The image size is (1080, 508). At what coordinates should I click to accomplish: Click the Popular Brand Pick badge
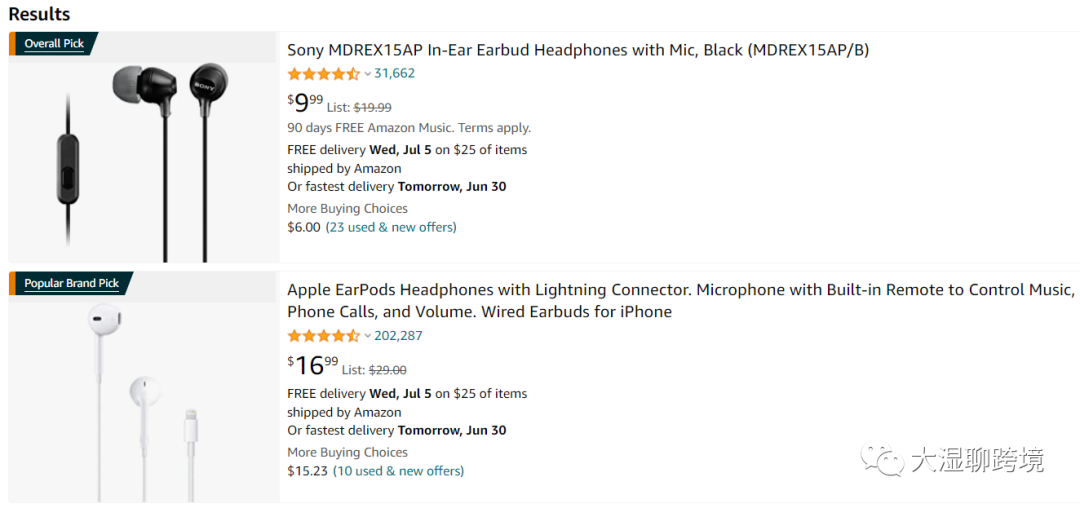(72, 284)
